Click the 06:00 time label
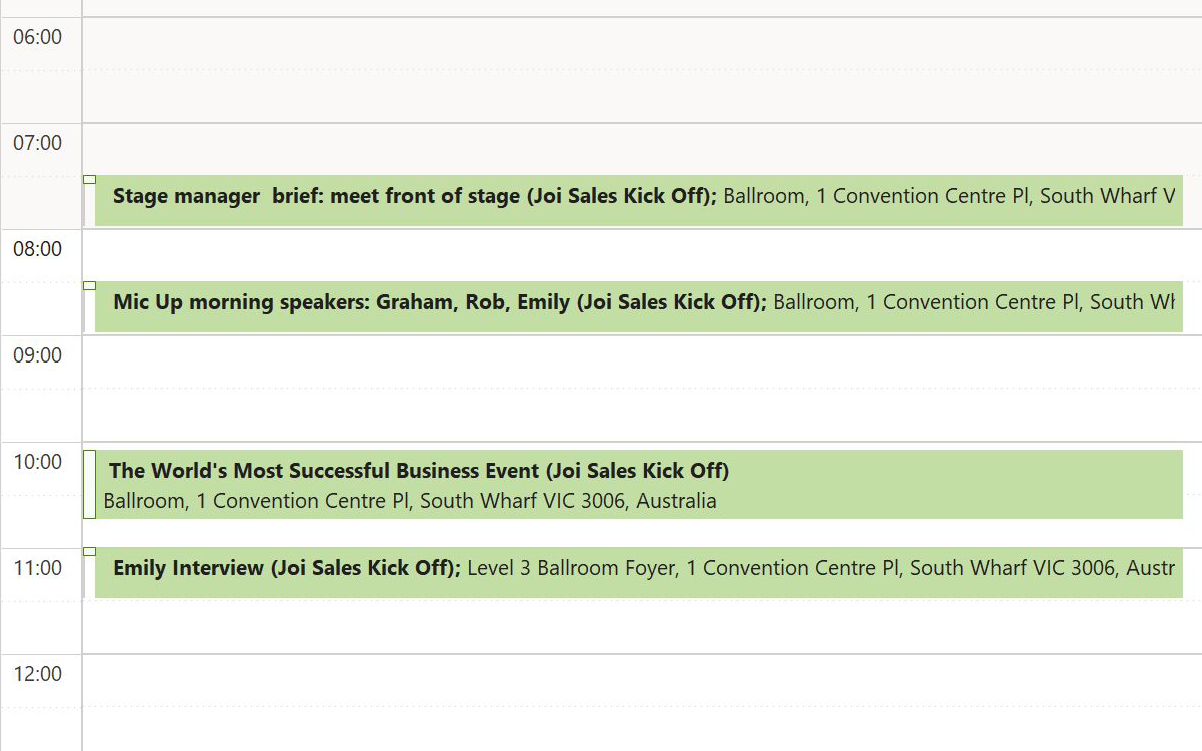 tap(38, 38)
